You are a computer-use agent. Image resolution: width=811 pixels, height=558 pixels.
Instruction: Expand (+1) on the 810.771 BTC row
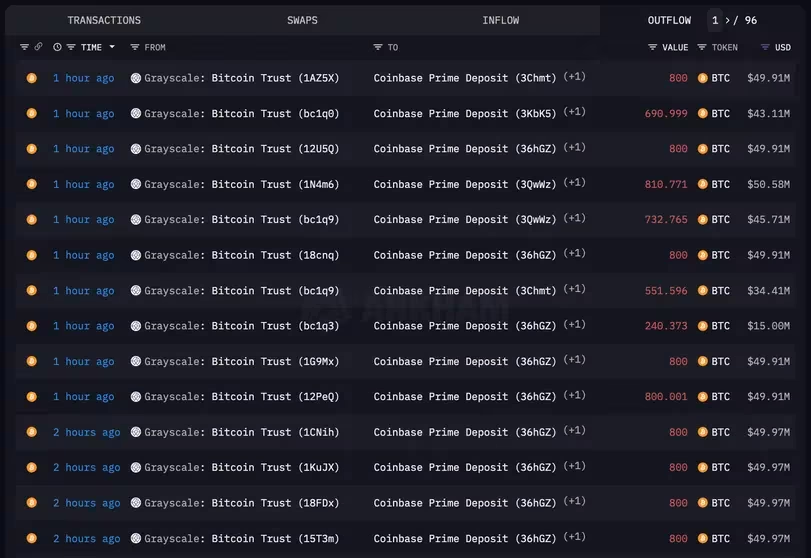(x=574, y=183)
